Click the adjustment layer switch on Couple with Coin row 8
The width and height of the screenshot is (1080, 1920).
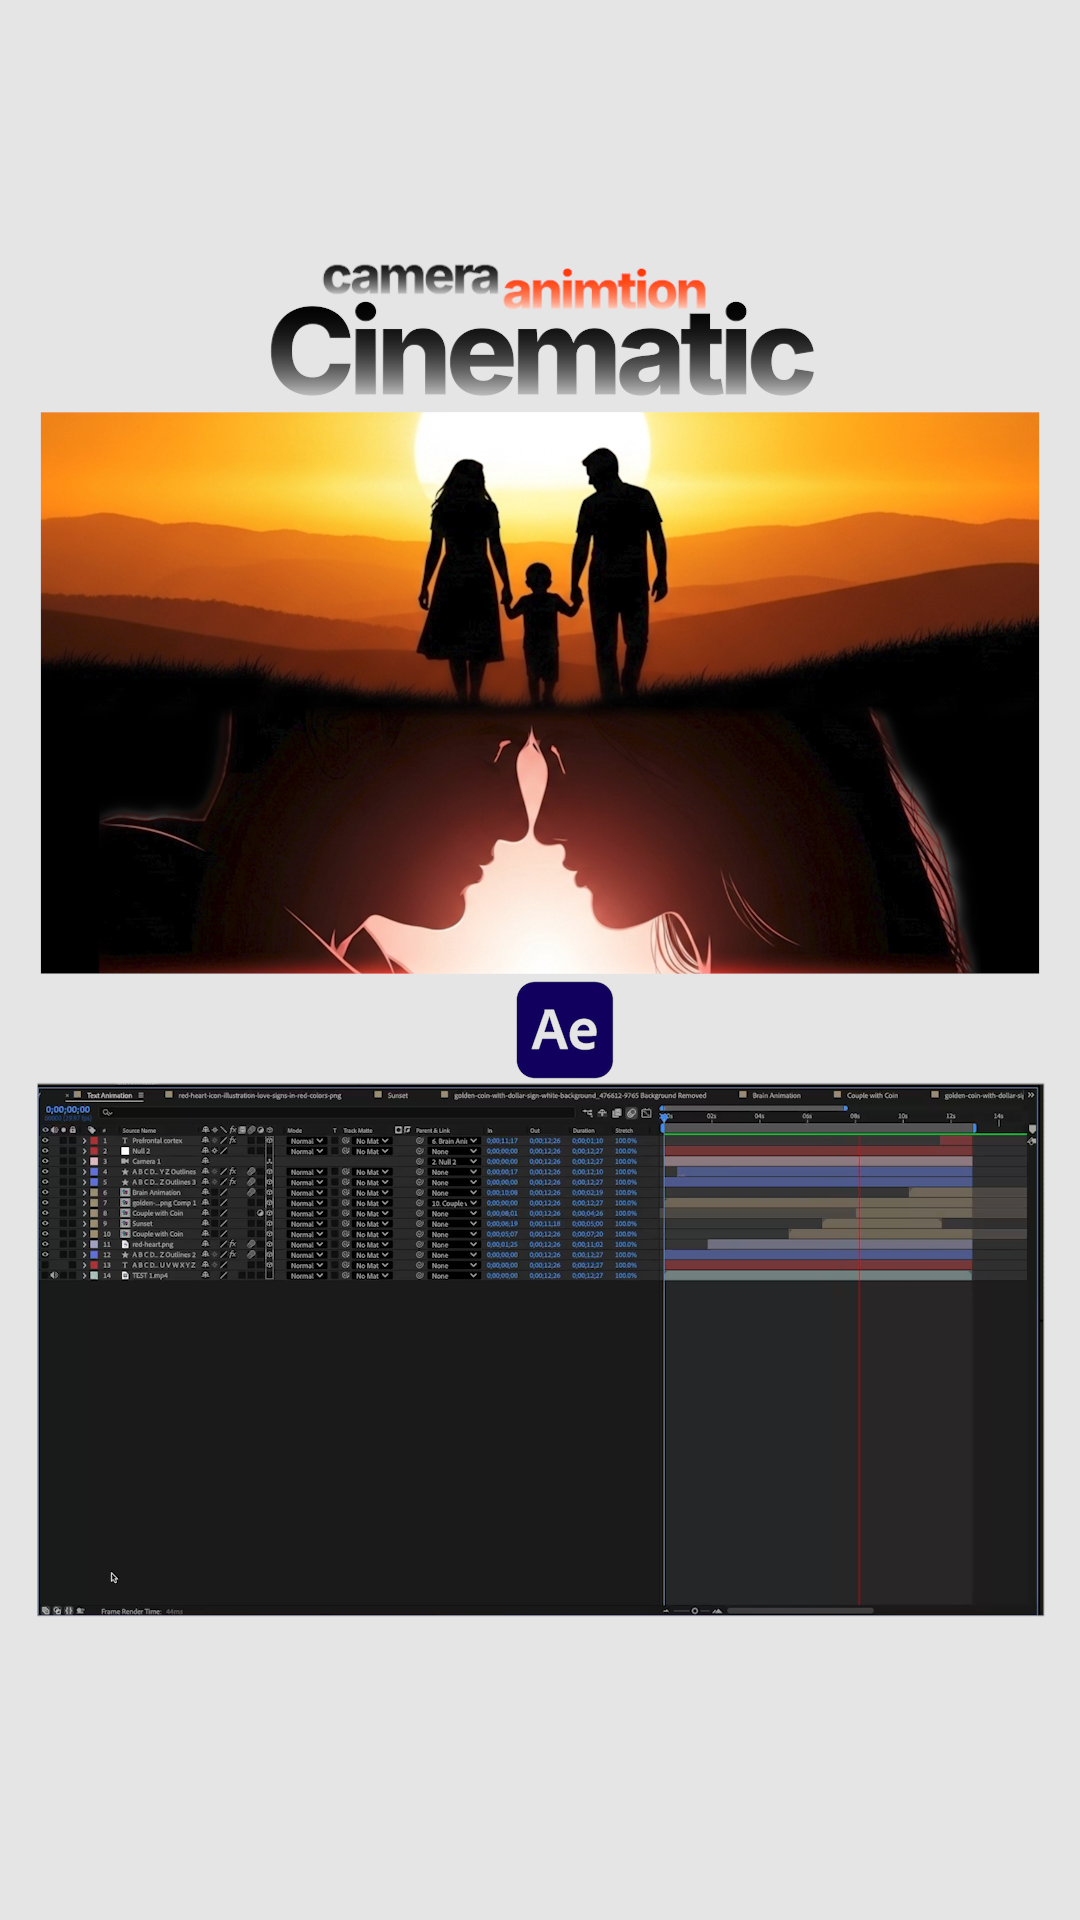260,1213
